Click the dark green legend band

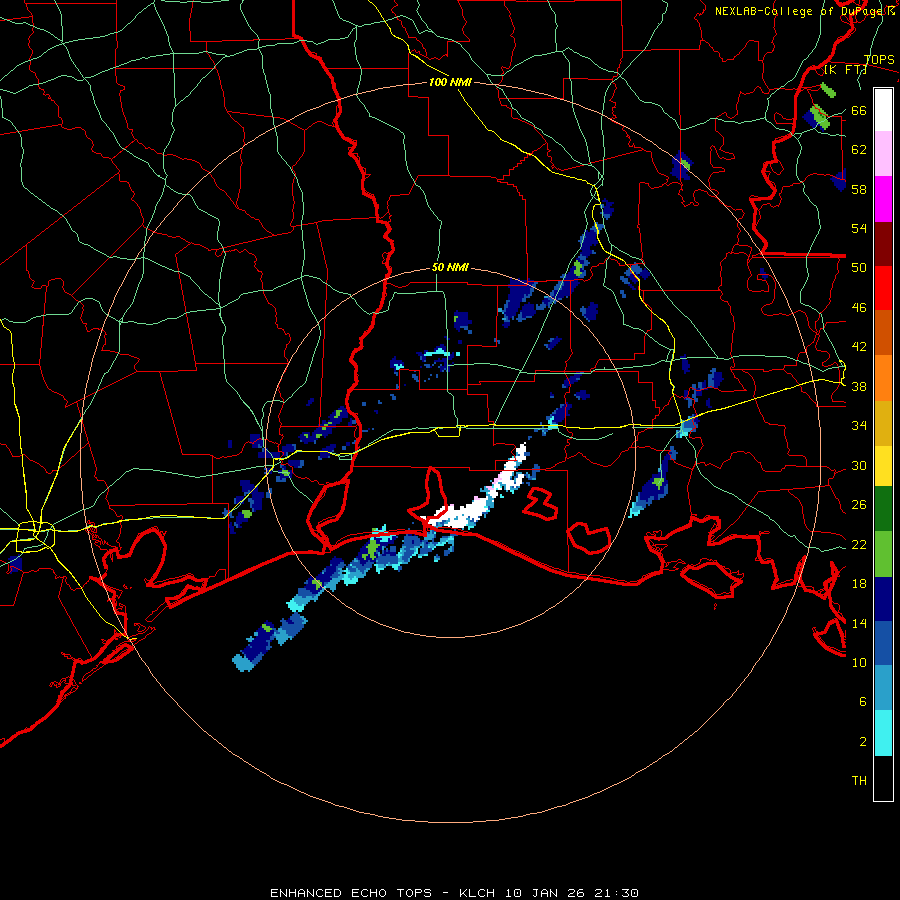(x=883, y=509)
